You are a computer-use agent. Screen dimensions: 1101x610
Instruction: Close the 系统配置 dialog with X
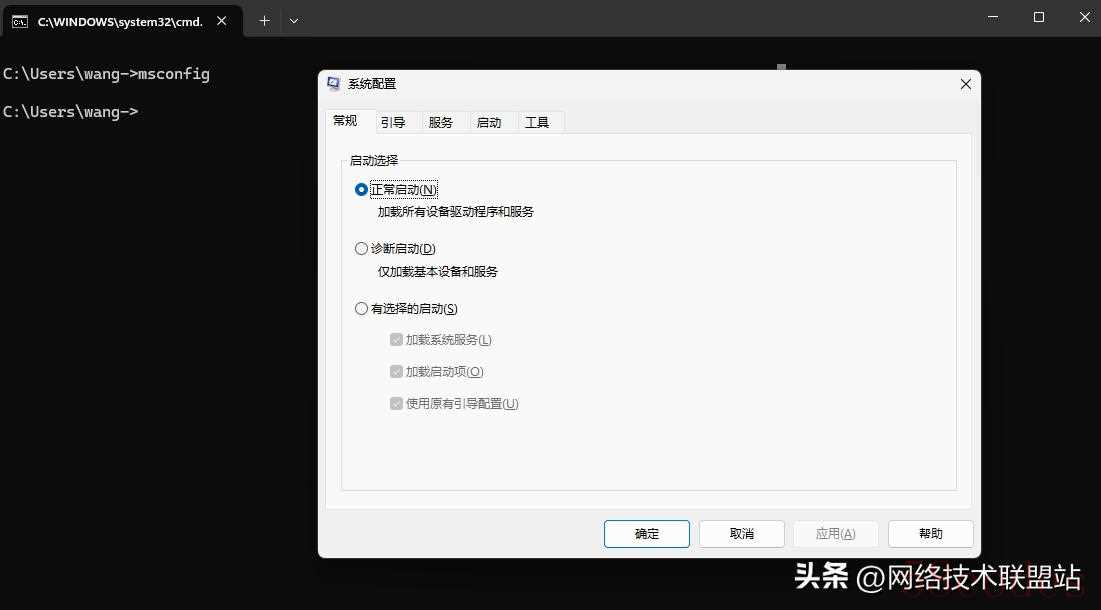pyautogui.click(x=965, y=84)
